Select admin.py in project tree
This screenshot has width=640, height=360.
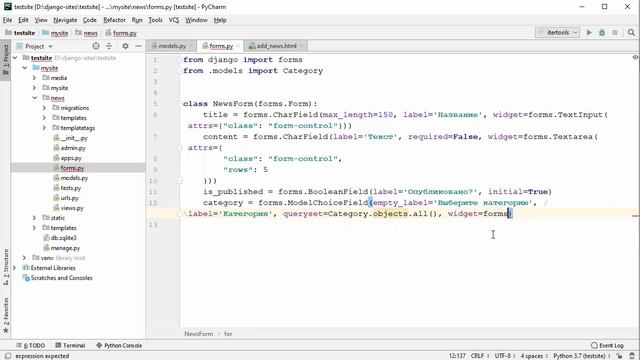tap(73, 148)
